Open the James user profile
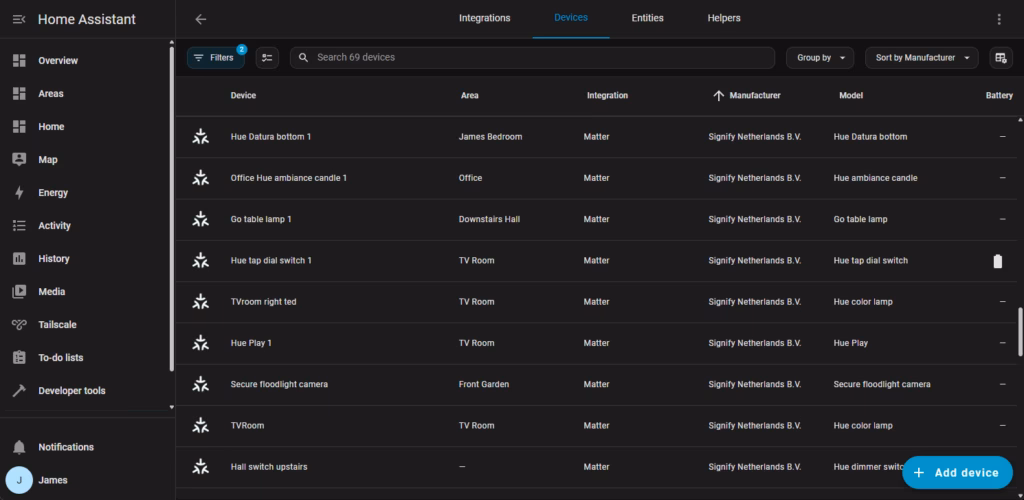 [52, 480]
